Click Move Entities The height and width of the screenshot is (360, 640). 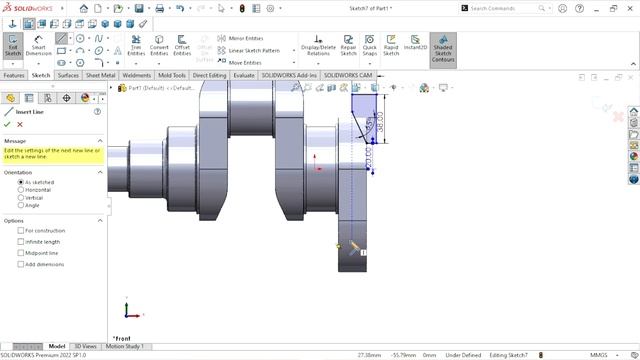click(240, 62)
